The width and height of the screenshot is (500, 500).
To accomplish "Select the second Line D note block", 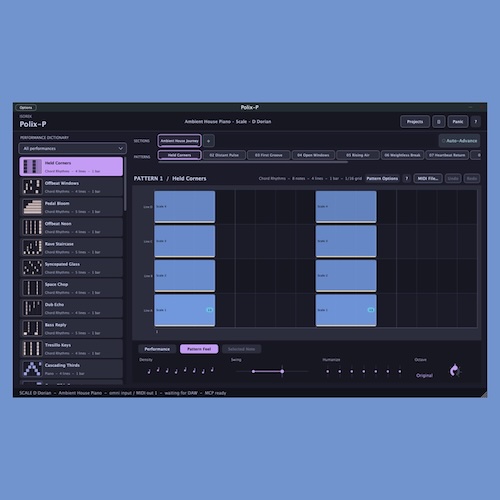I will coord(346,207).
